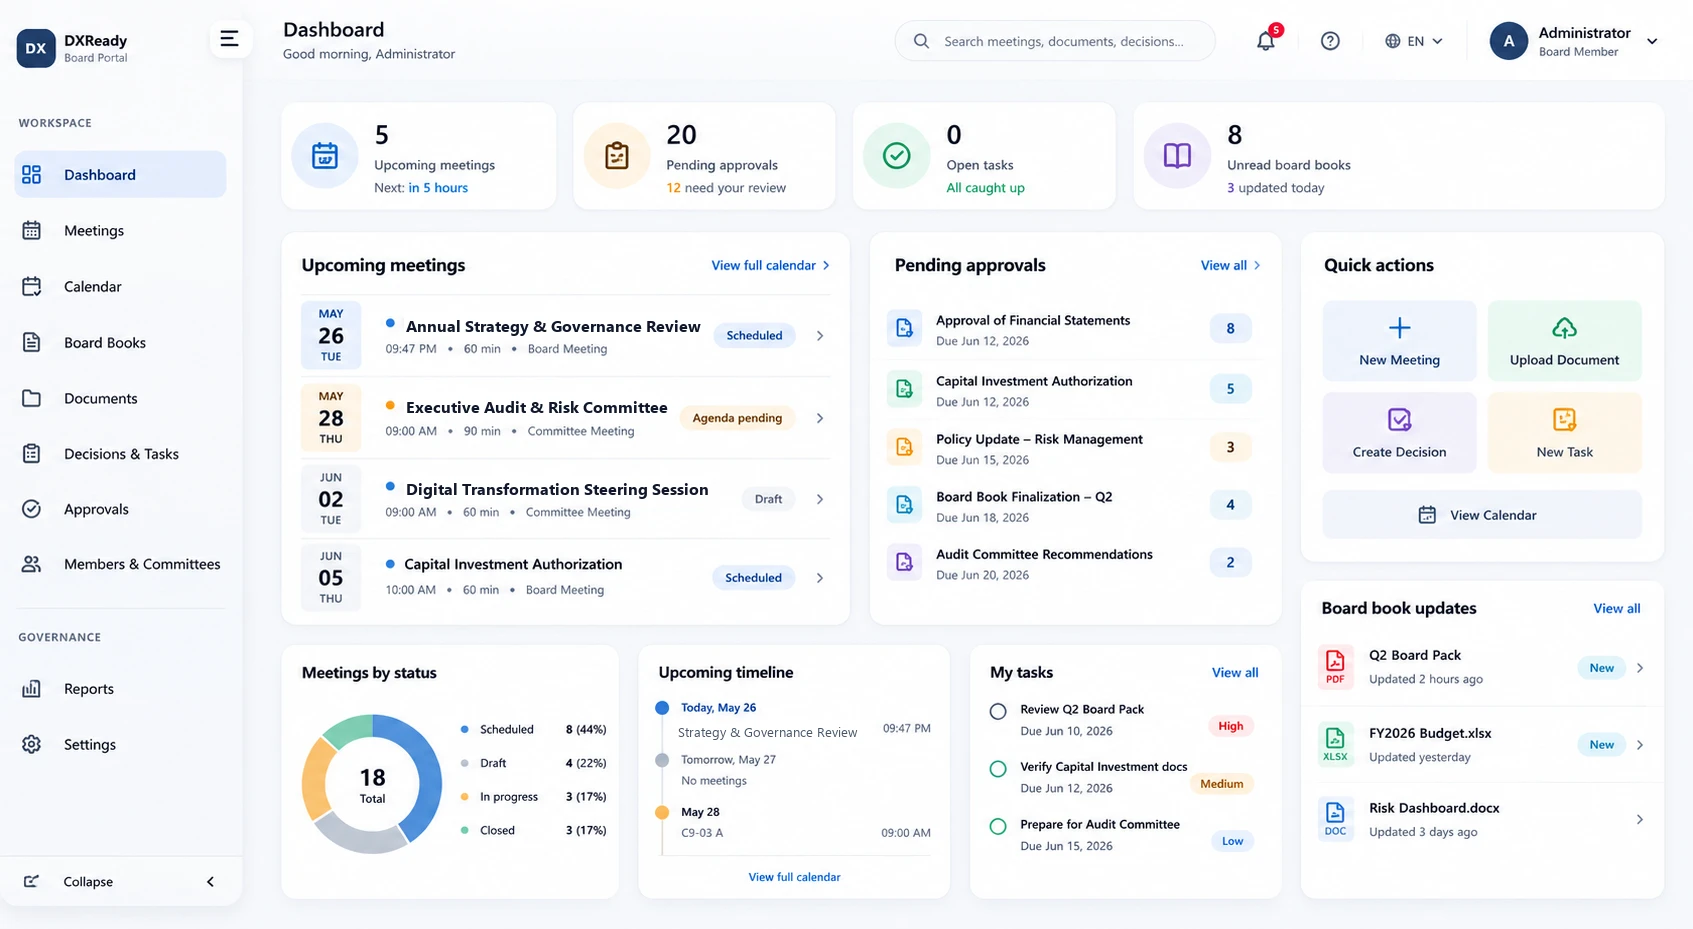Click the search meetings input field
The height and width of the screenshot is (929, 1693).
coord(1055,41)
